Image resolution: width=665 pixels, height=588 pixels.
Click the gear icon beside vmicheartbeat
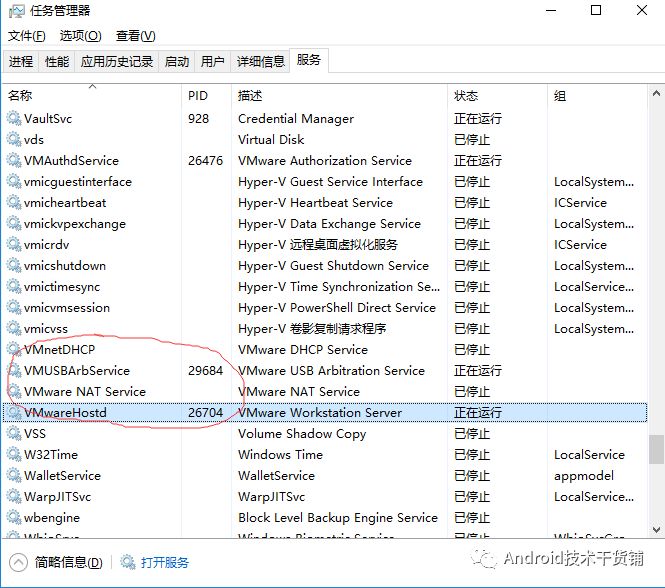[x=14, y=202]
